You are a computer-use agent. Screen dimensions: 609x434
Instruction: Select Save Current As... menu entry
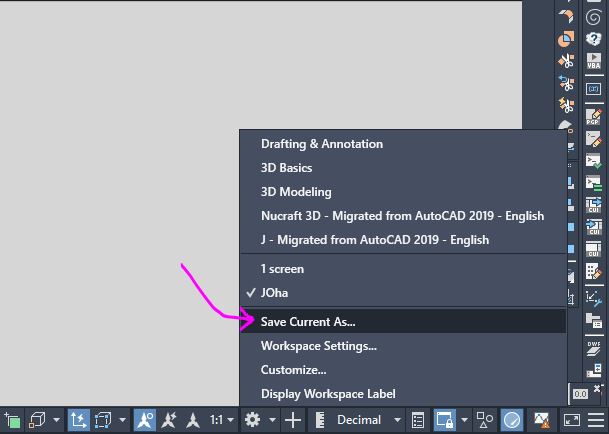[308, 321]
